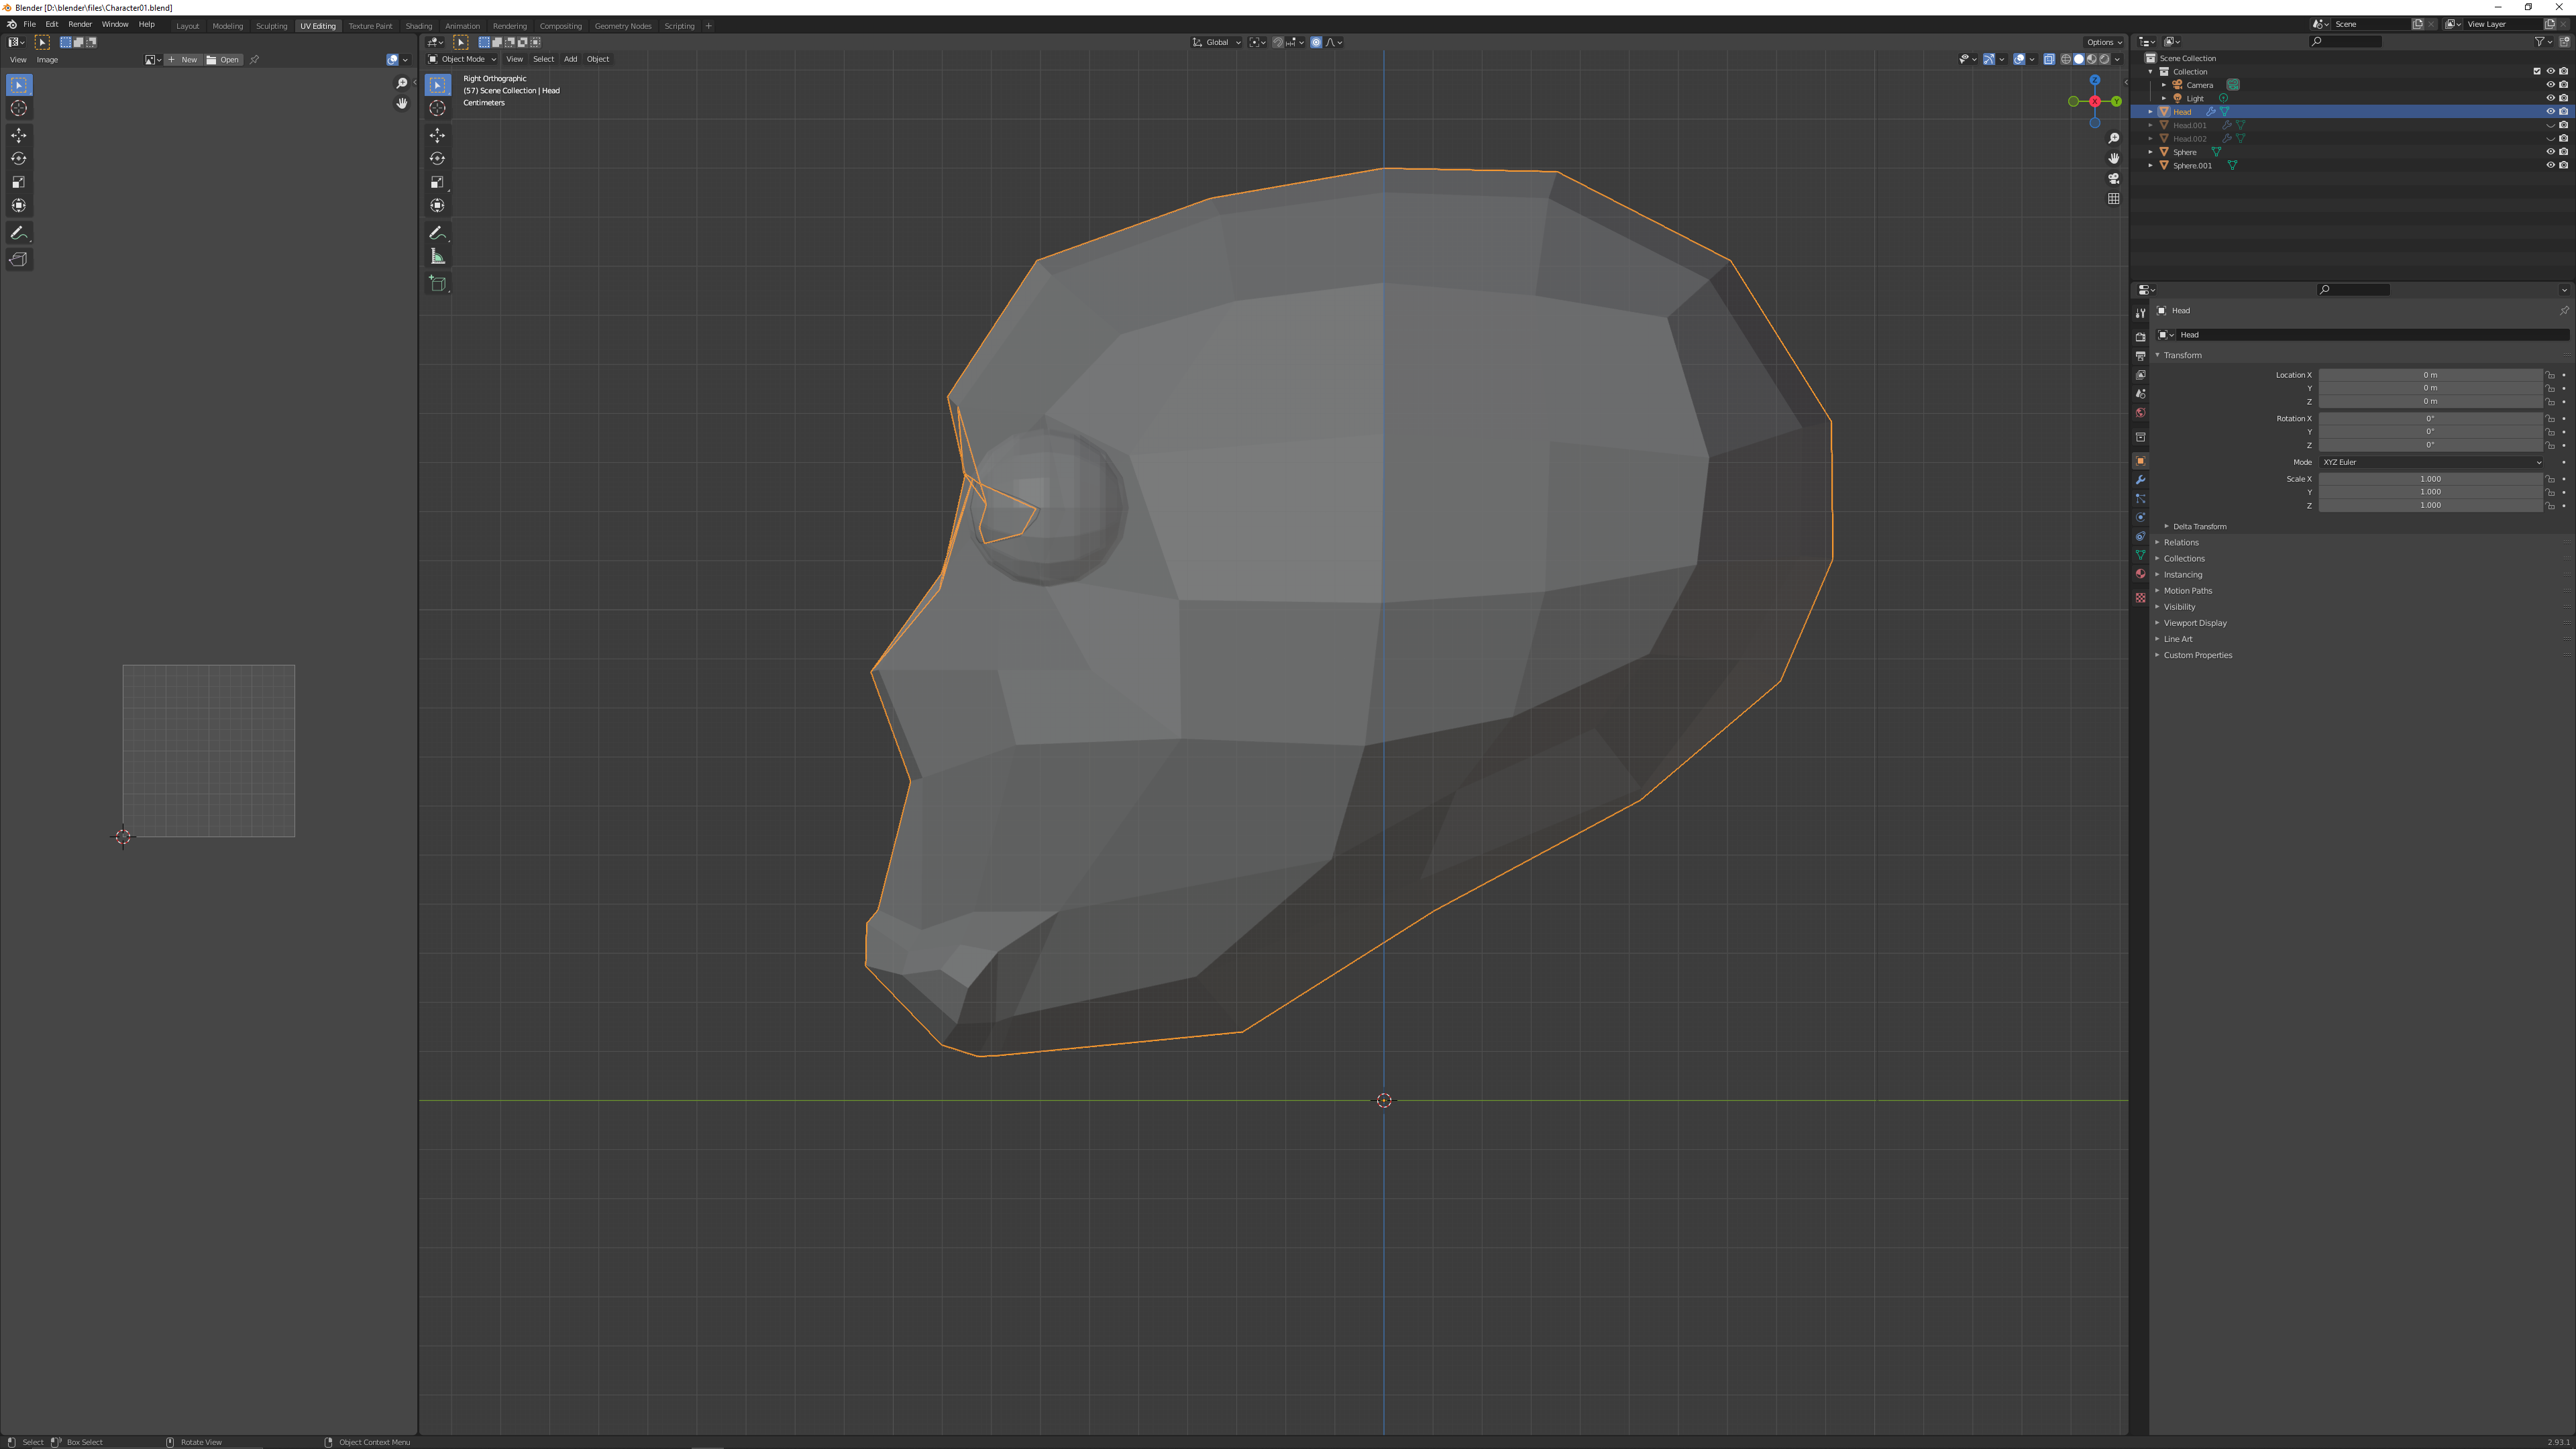Viewport: 2576px width, 1449px height.
Task: Open the Material properties tab
Action: coord(2140,574)
